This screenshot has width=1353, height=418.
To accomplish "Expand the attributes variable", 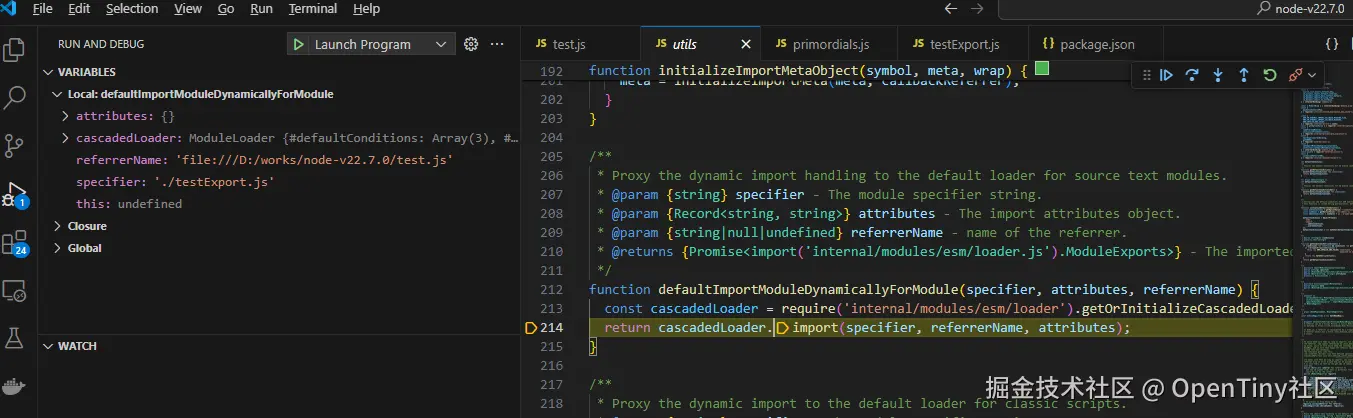I will point(65,116).
